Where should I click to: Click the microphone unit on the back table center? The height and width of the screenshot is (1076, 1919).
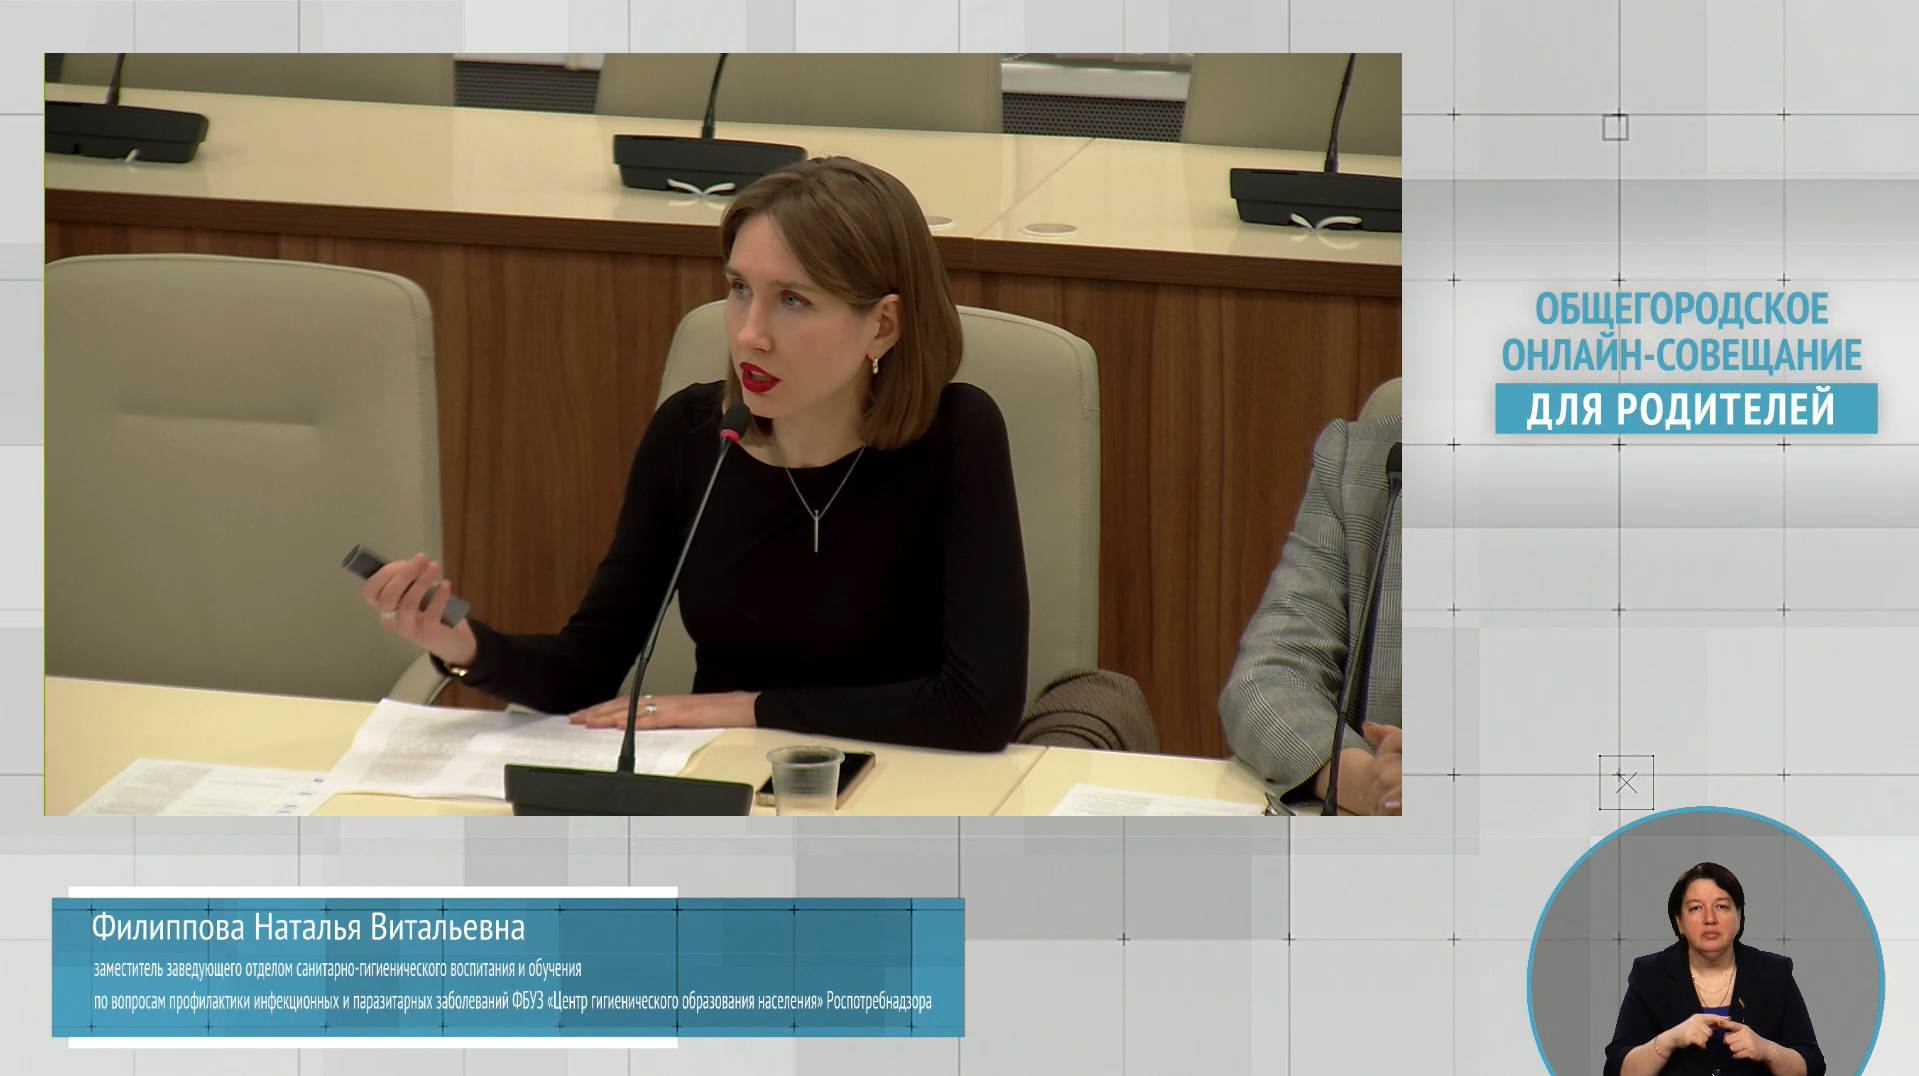pyautogui.click(x=708, y=160)
